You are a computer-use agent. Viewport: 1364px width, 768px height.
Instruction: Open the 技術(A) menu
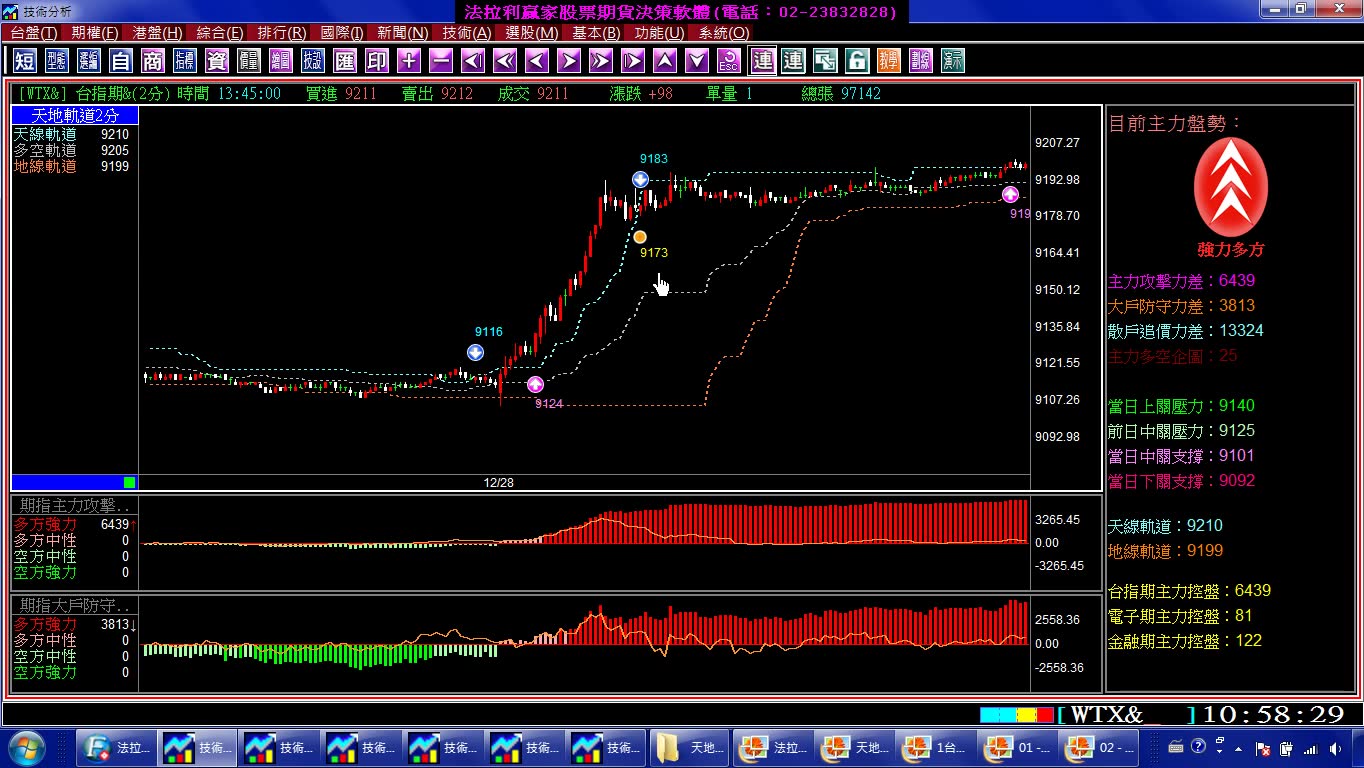coord(467,33)
